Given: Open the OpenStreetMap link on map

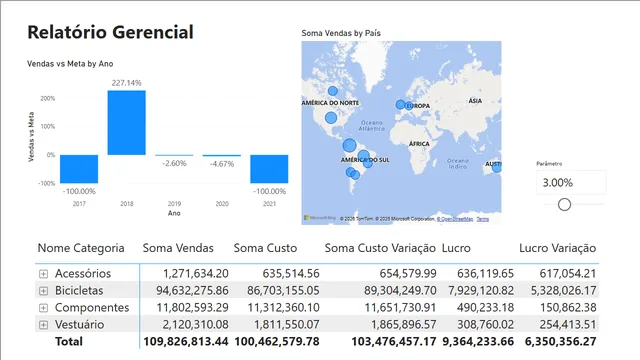Looking at the screenshot, I should pos(455,219).
